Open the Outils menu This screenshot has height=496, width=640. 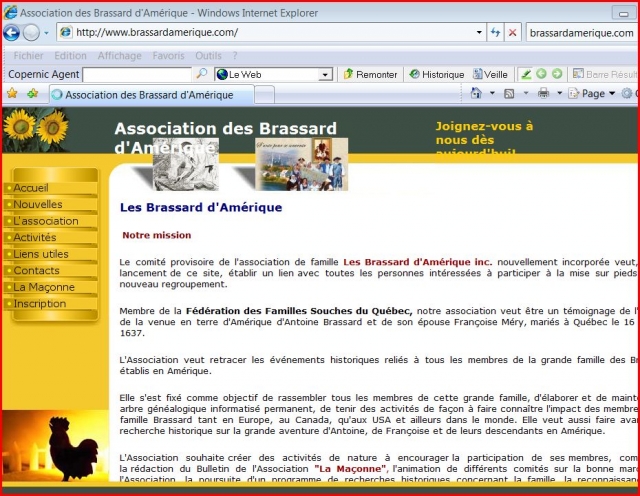pos(208,56)
